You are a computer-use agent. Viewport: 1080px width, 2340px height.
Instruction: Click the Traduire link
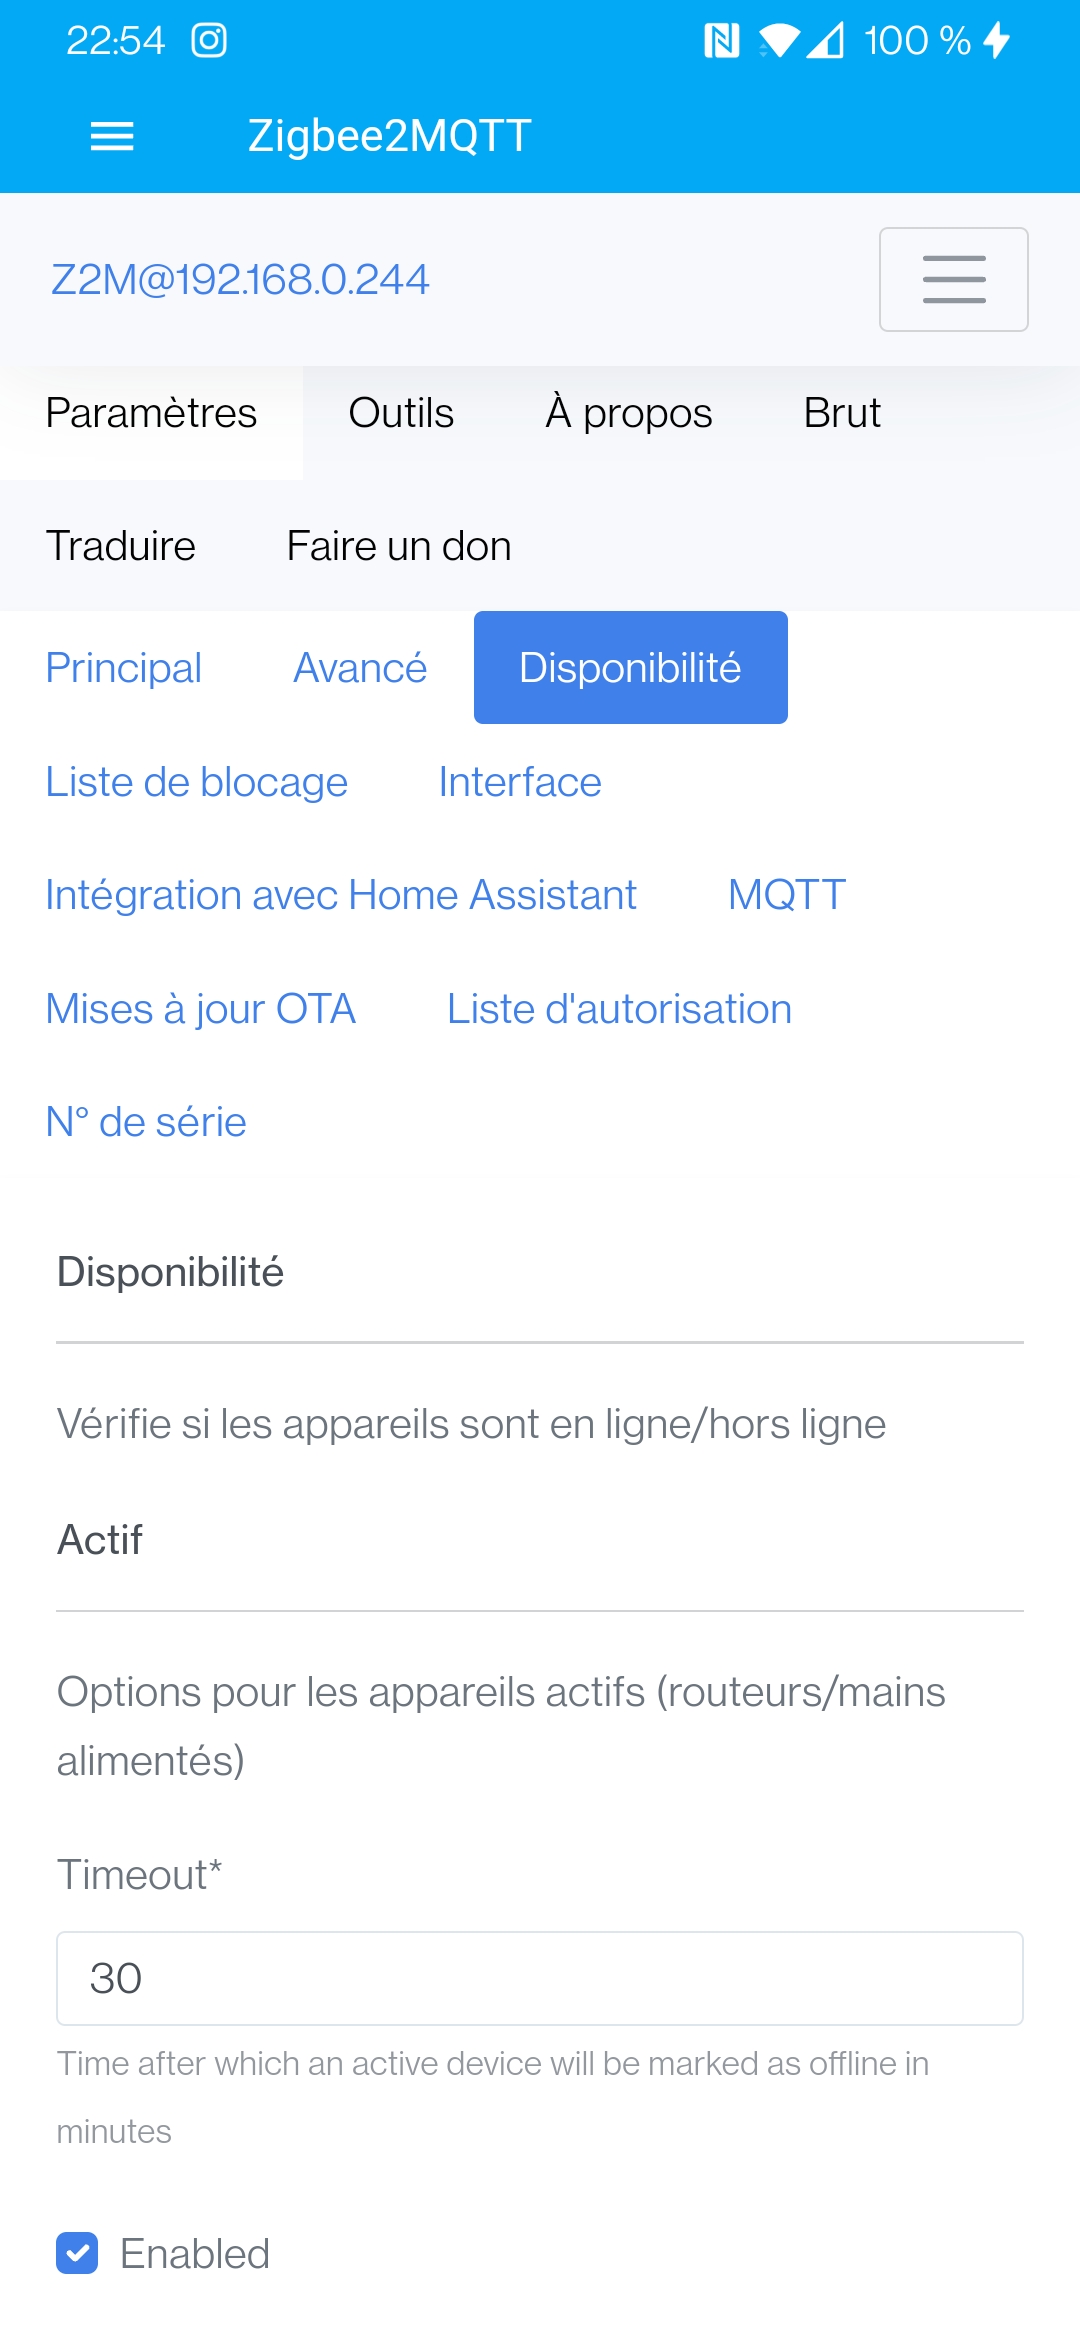(121, 546)
